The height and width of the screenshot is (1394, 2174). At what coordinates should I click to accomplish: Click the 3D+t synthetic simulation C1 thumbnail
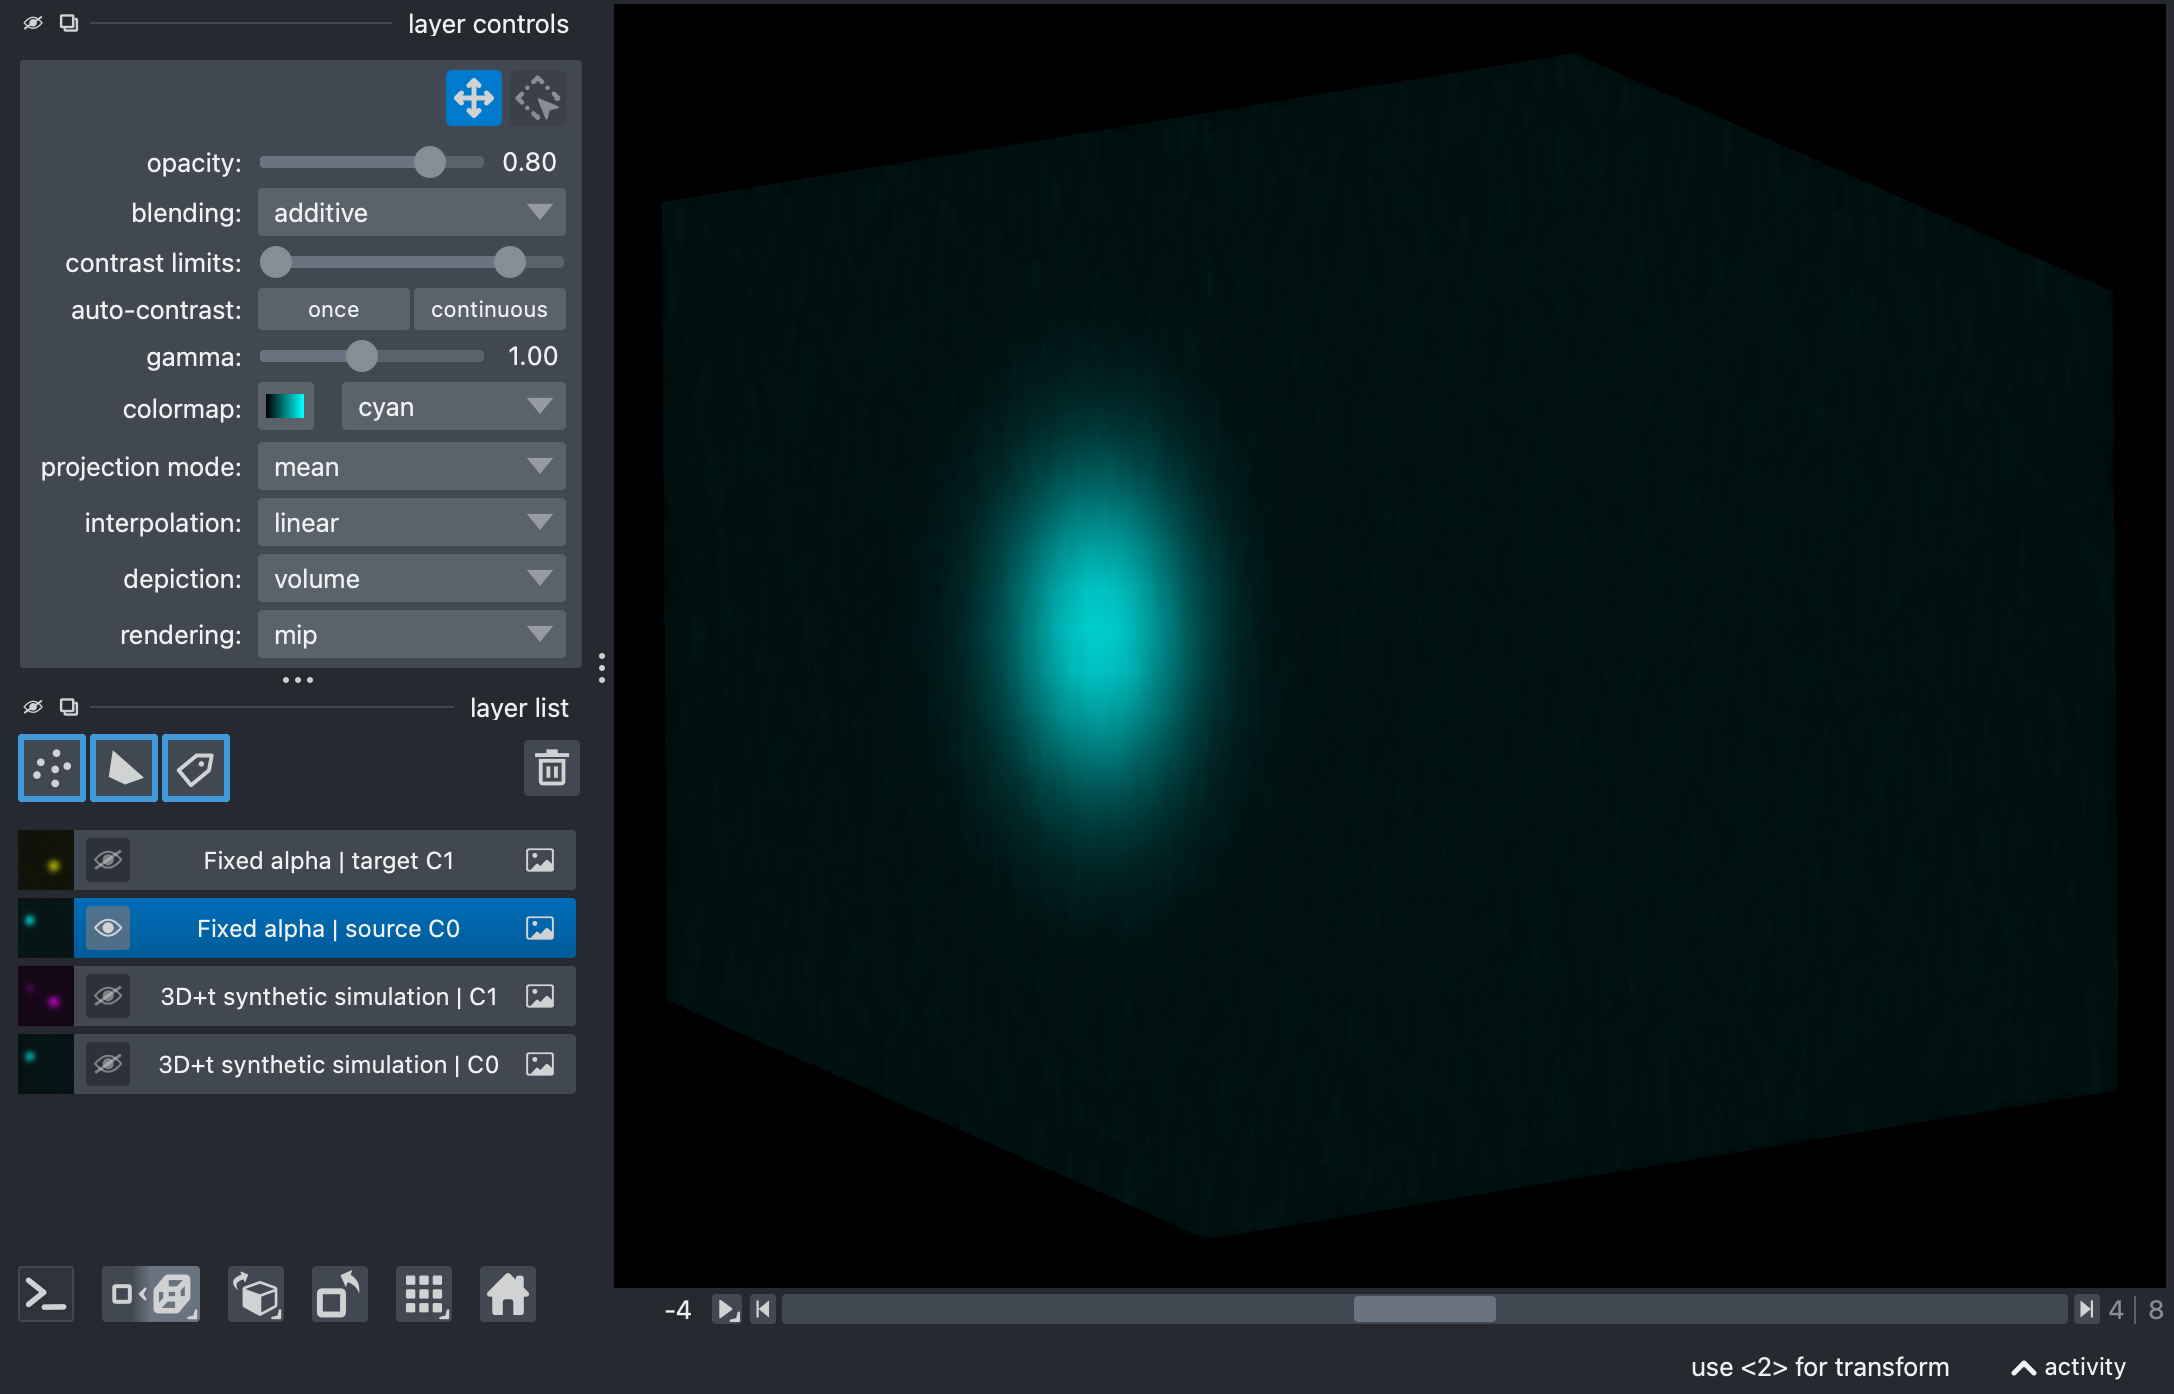[x=46, y=996]
